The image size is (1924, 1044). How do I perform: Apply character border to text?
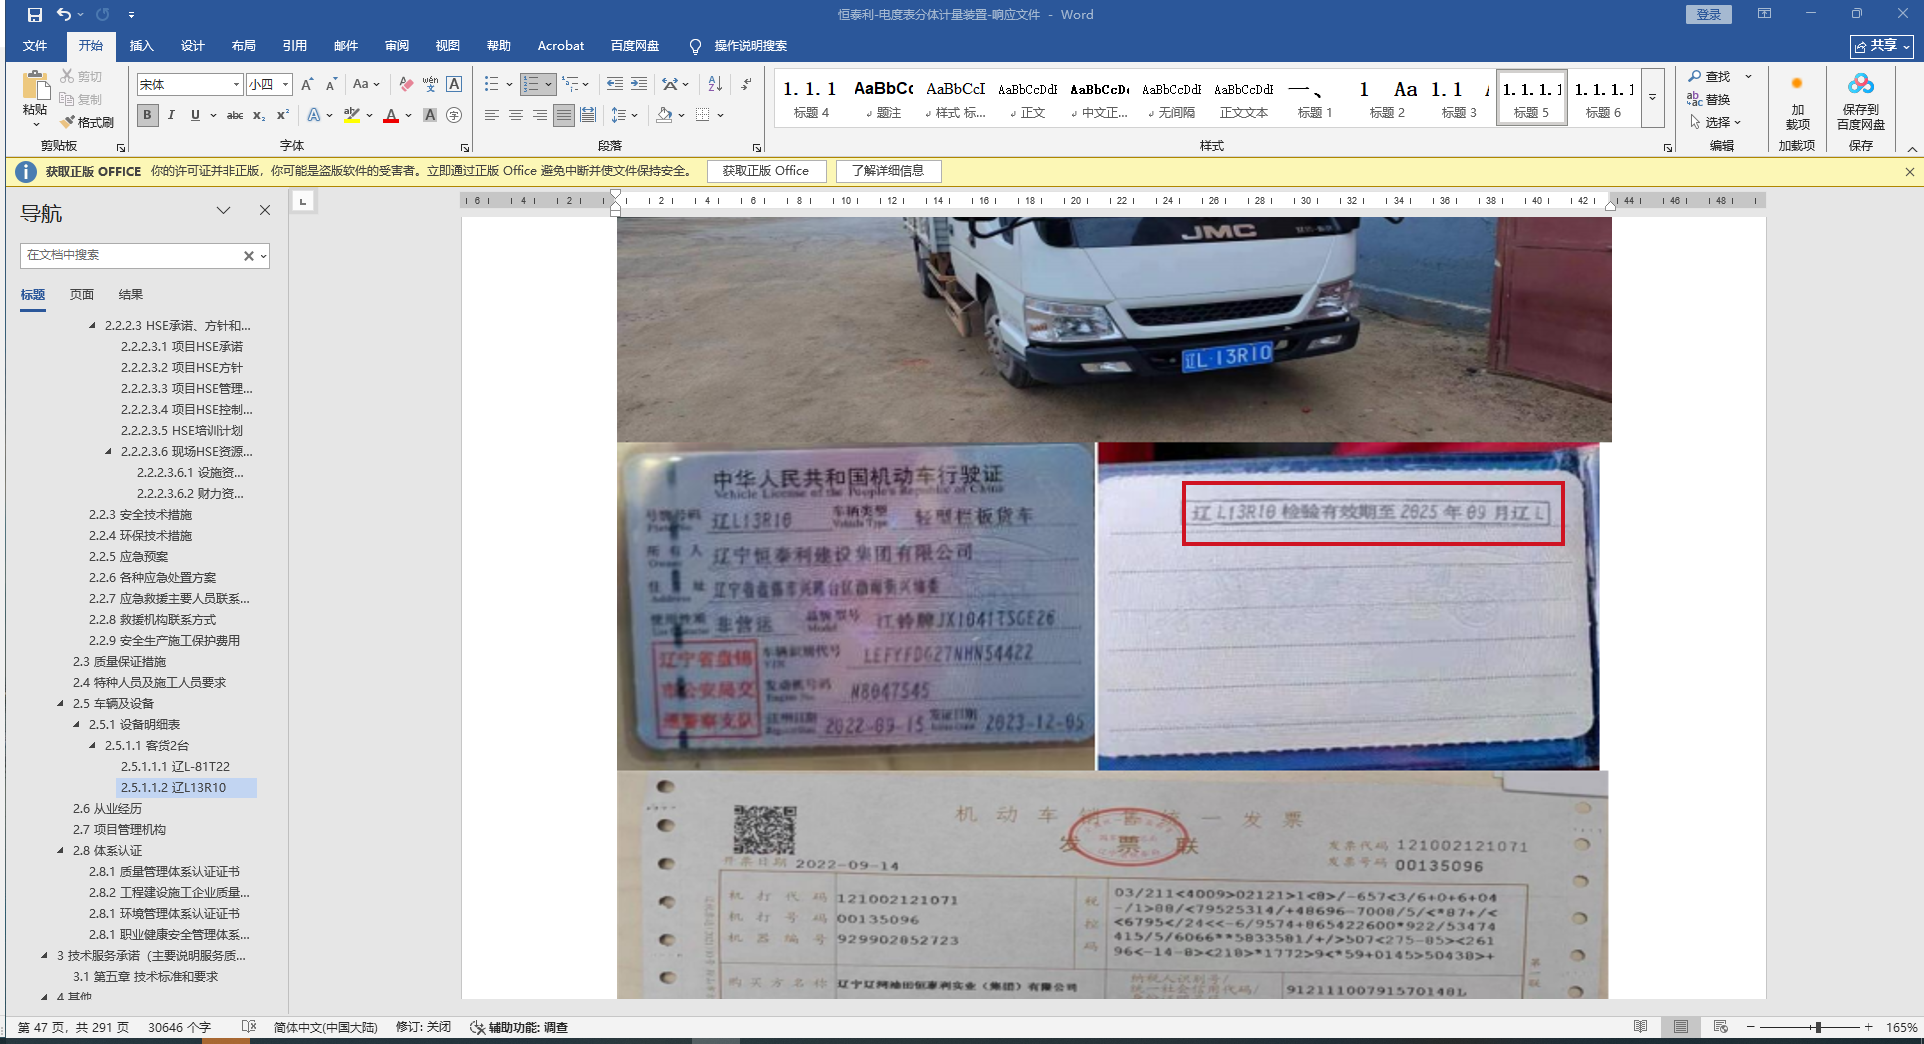coord(454,84)
